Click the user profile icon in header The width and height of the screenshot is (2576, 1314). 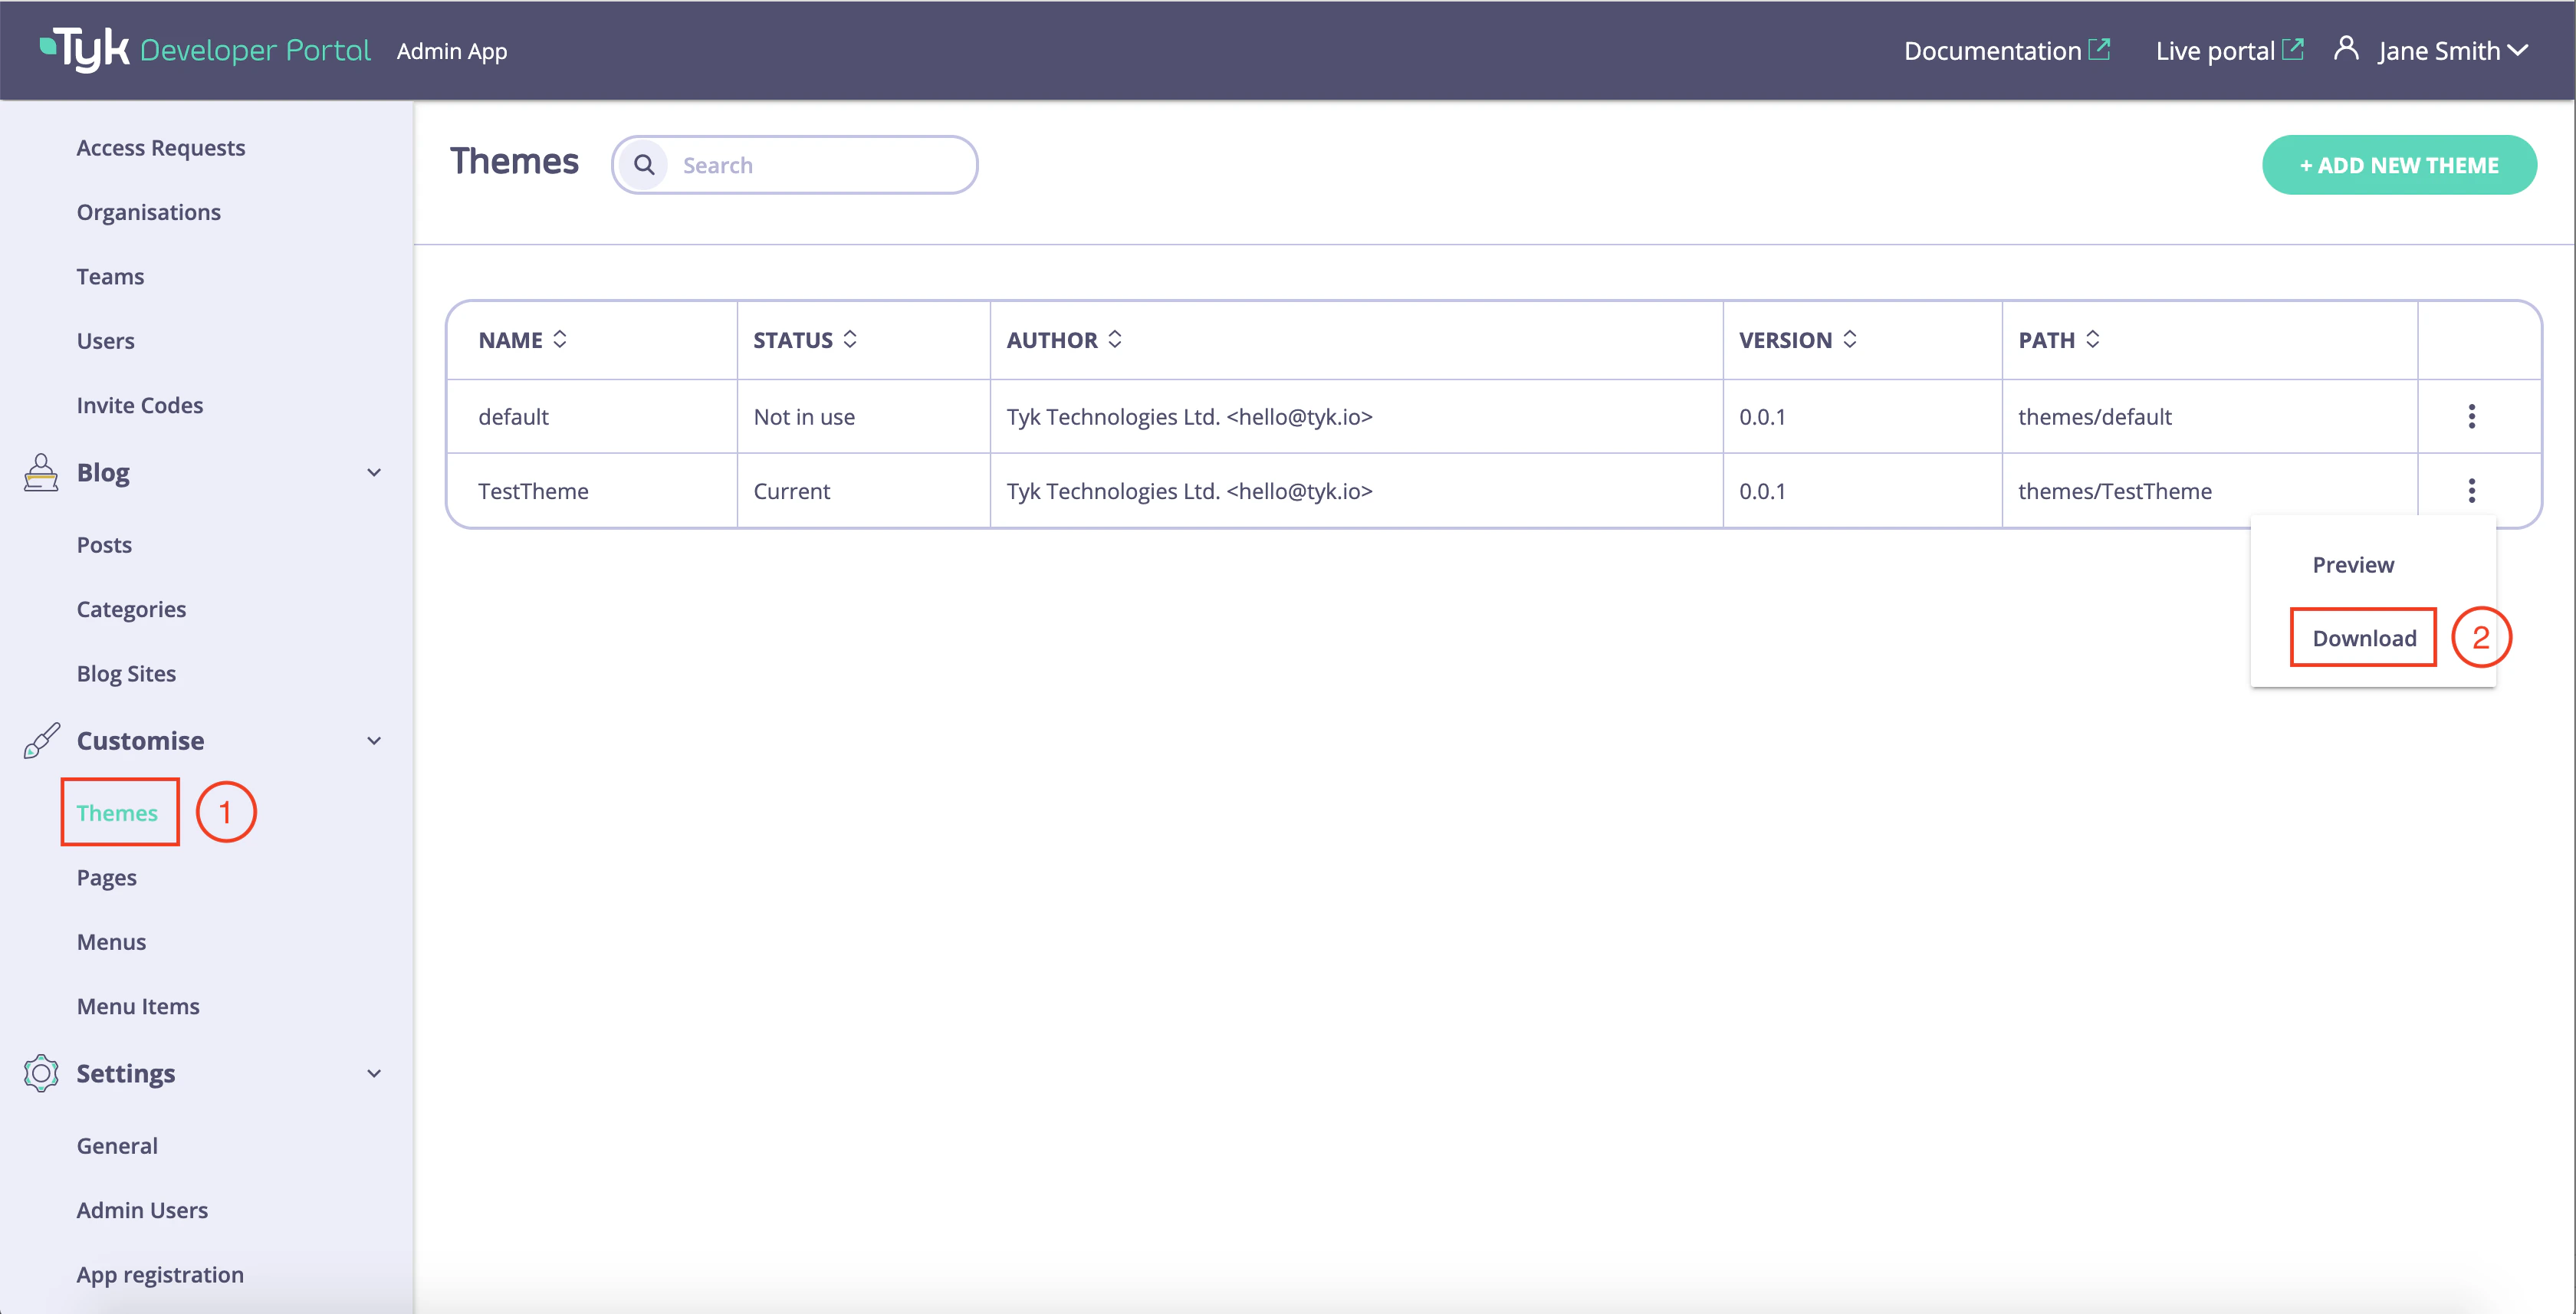click(x=2346, y=49)
